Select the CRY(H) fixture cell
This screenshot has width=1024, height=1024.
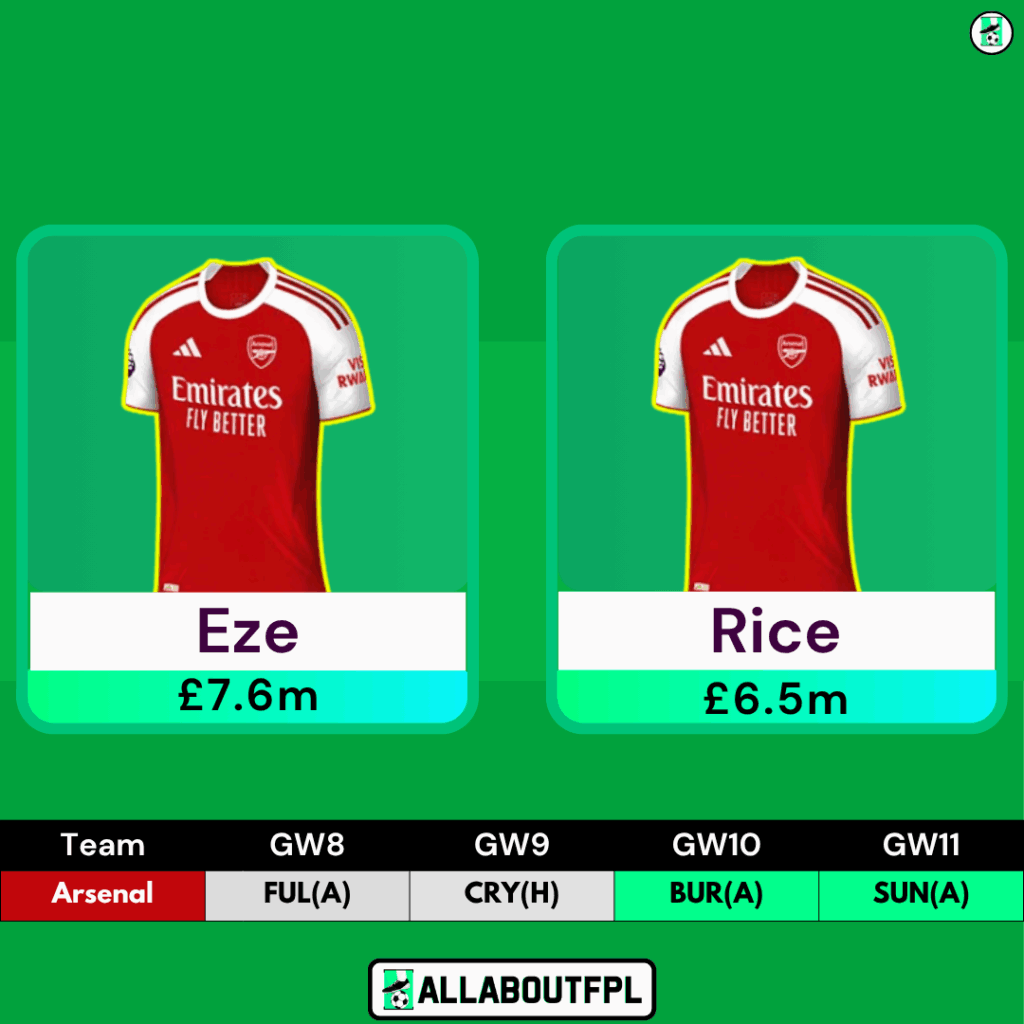pyautogui.click(x=511, y=895)
